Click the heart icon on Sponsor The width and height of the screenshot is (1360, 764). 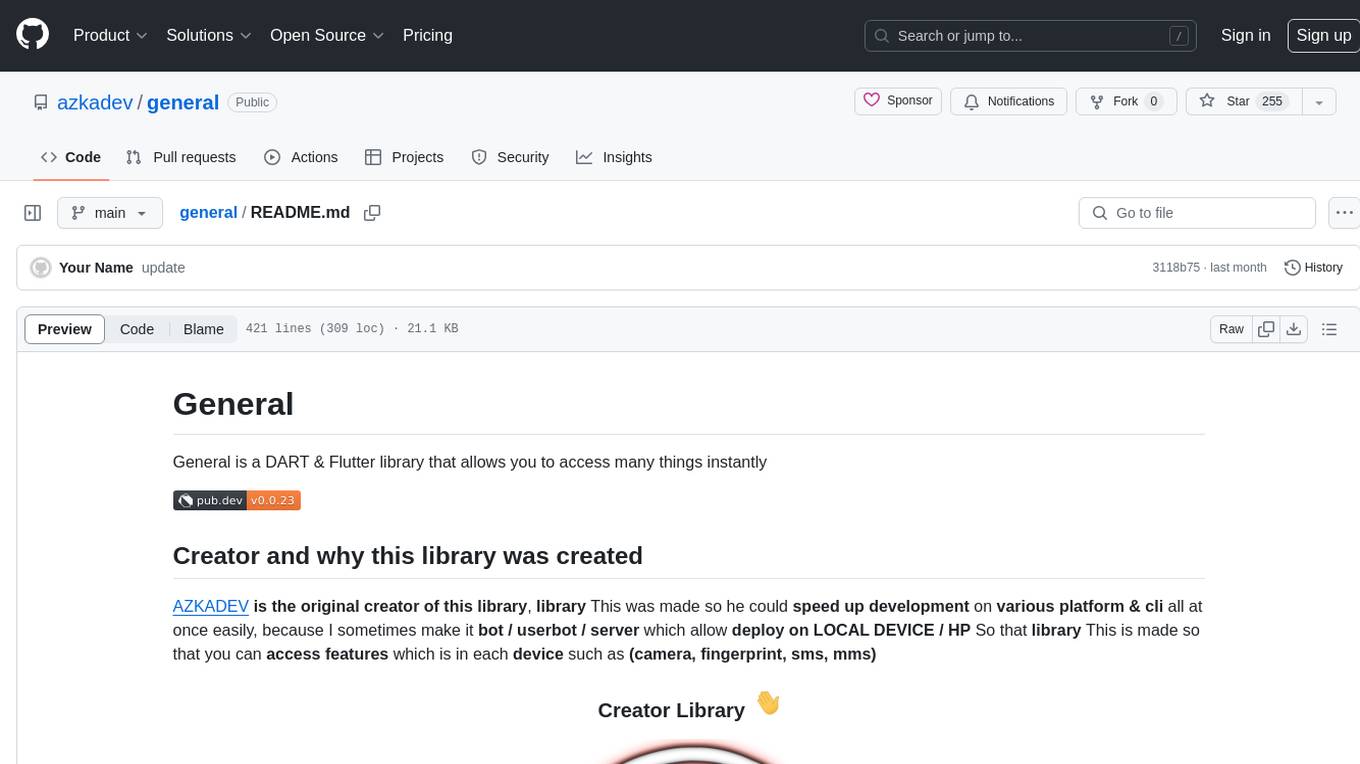[x=871, y=100]
